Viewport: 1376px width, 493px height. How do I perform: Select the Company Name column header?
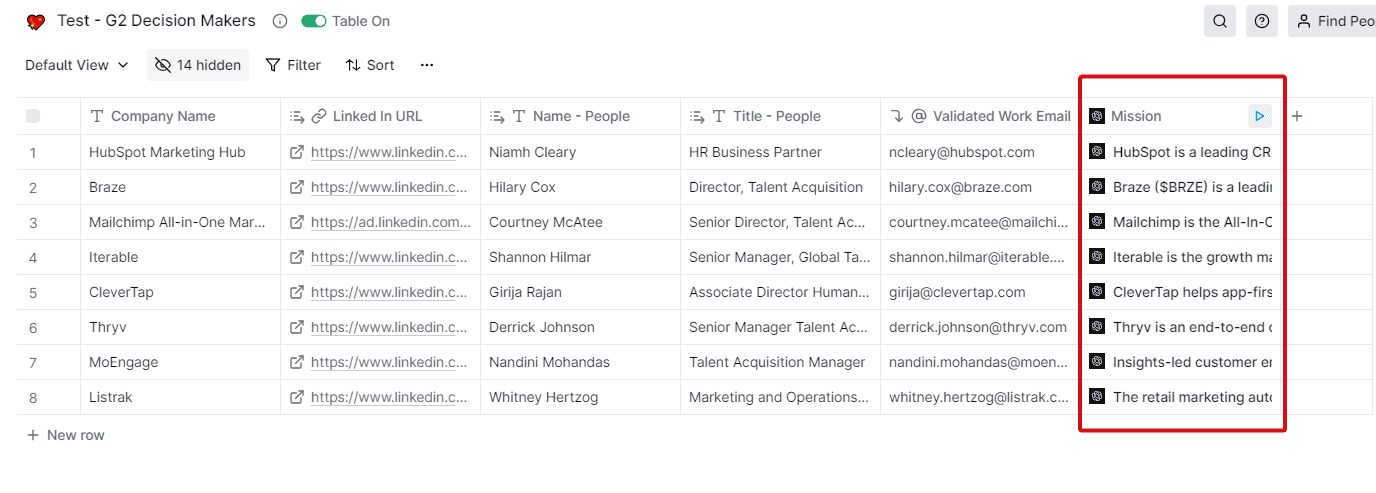tap(163, 116)
